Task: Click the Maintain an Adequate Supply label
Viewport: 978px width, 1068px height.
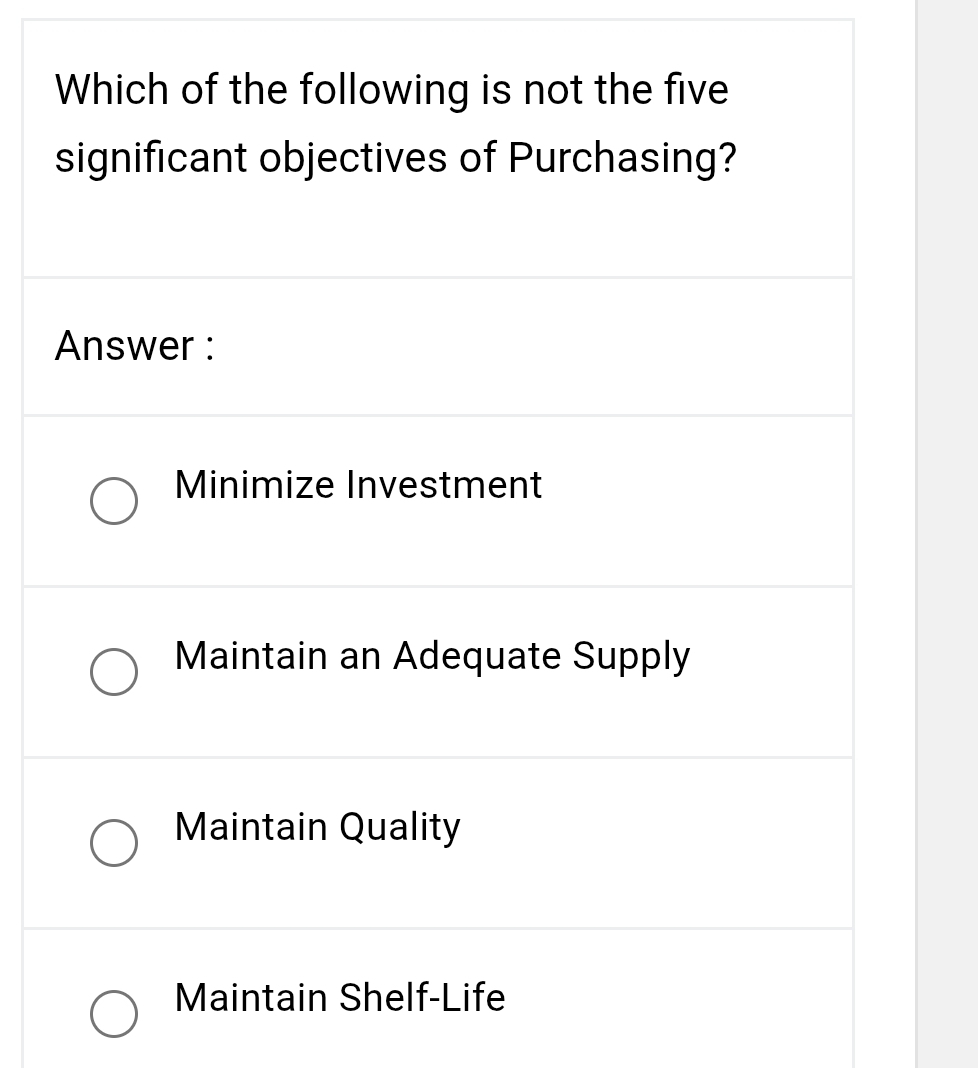Action: pyautogui.click(x=432, y=657)
